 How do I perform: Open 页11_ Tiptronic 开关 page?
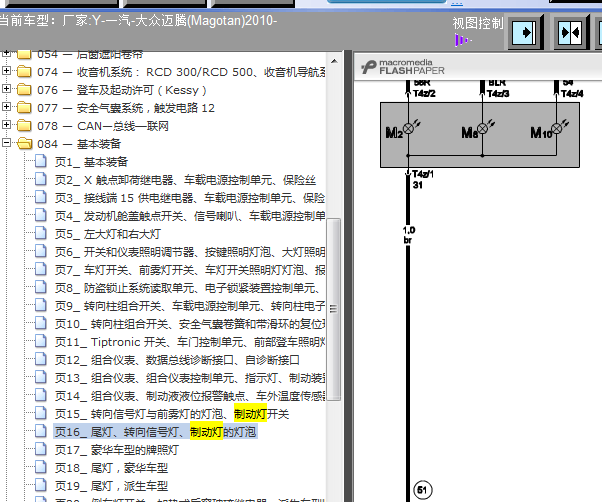point(190,342)
